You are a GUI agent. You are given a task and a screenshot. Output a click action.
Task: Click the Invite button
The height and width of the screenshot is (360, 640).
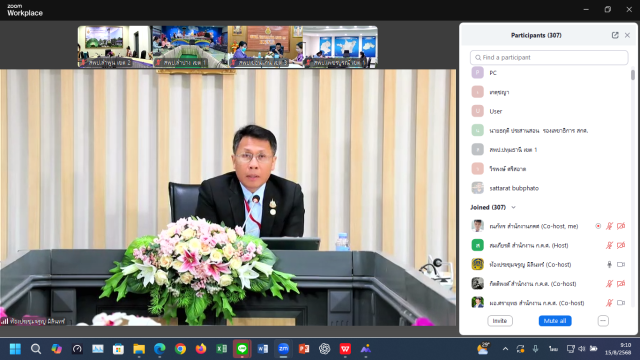point(500,321)
